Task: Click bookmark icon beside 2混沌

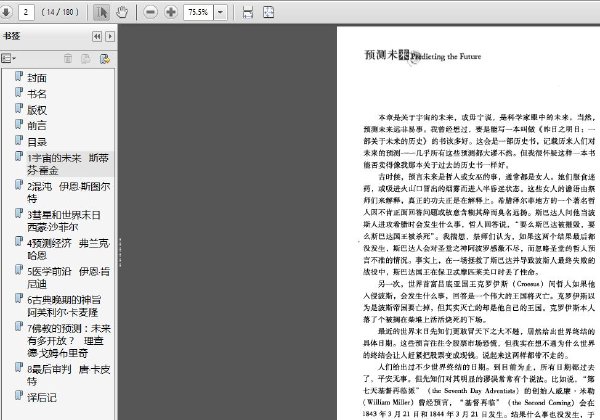Action: coord(19,185)
